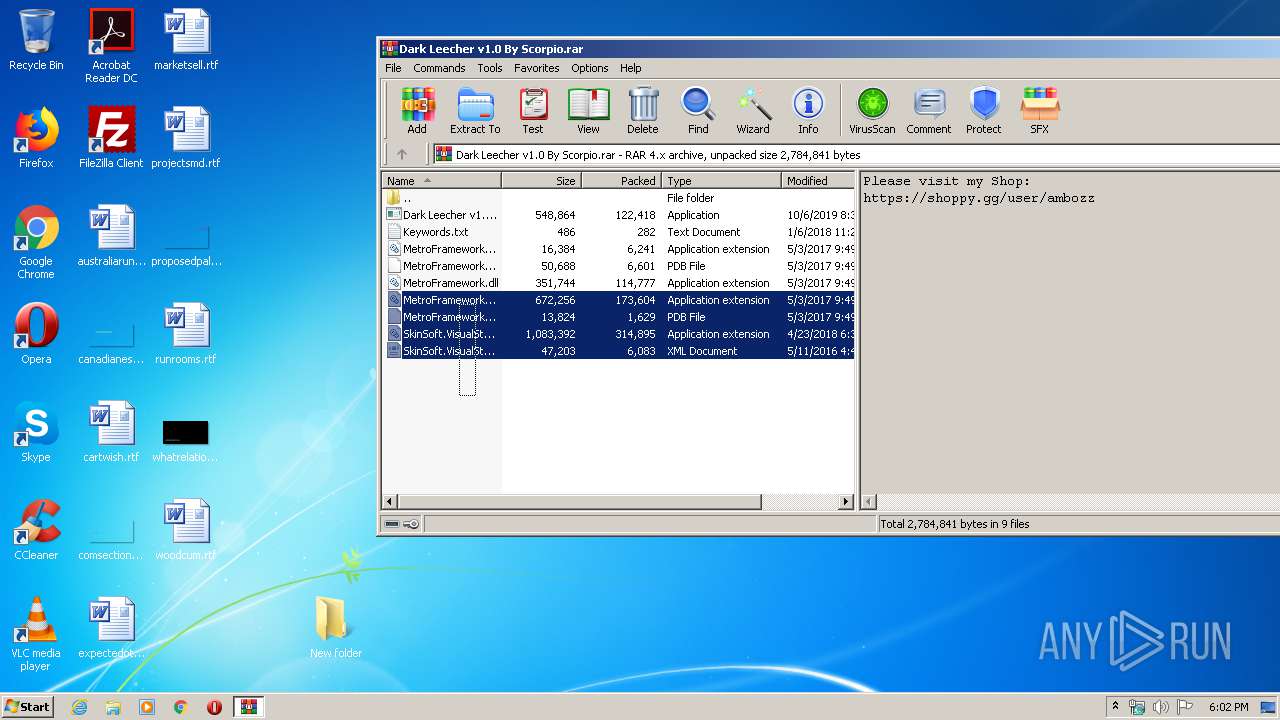Screen dimensions: 1280x720
Task: Open Skype desktop shortcut
Action: click(x=36, y=432)
